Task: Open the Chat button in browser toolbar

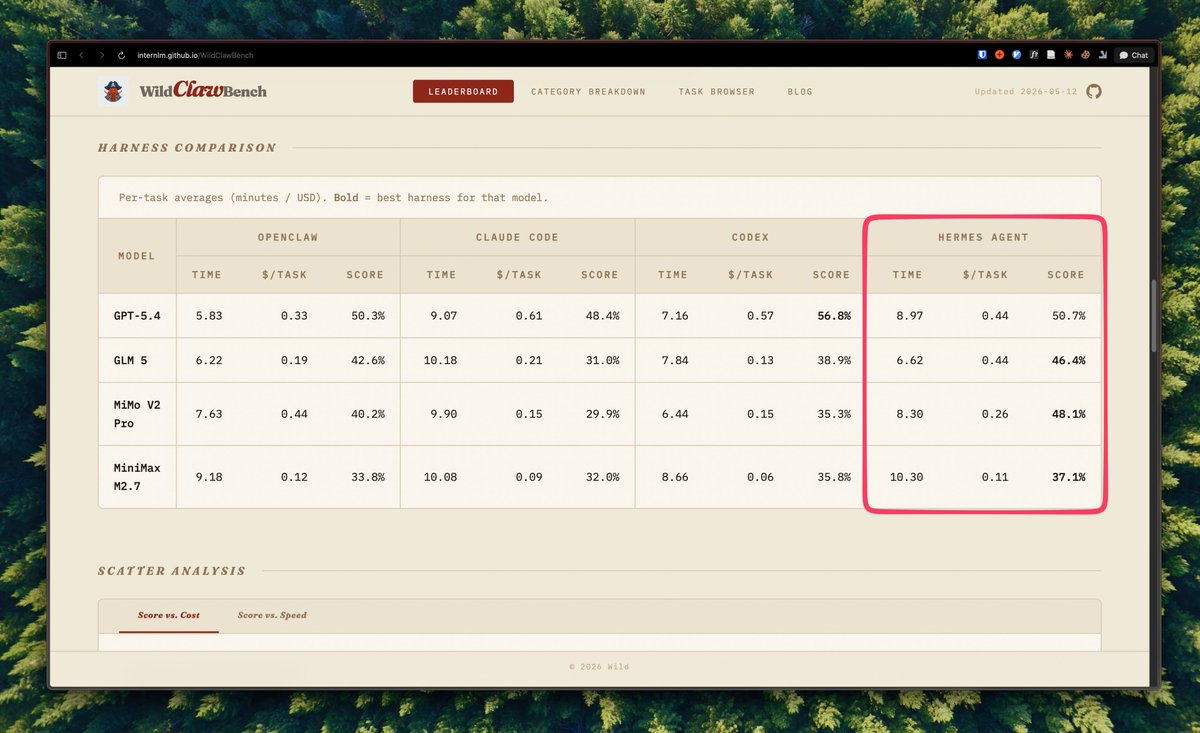Action: tap(1134, 55)
